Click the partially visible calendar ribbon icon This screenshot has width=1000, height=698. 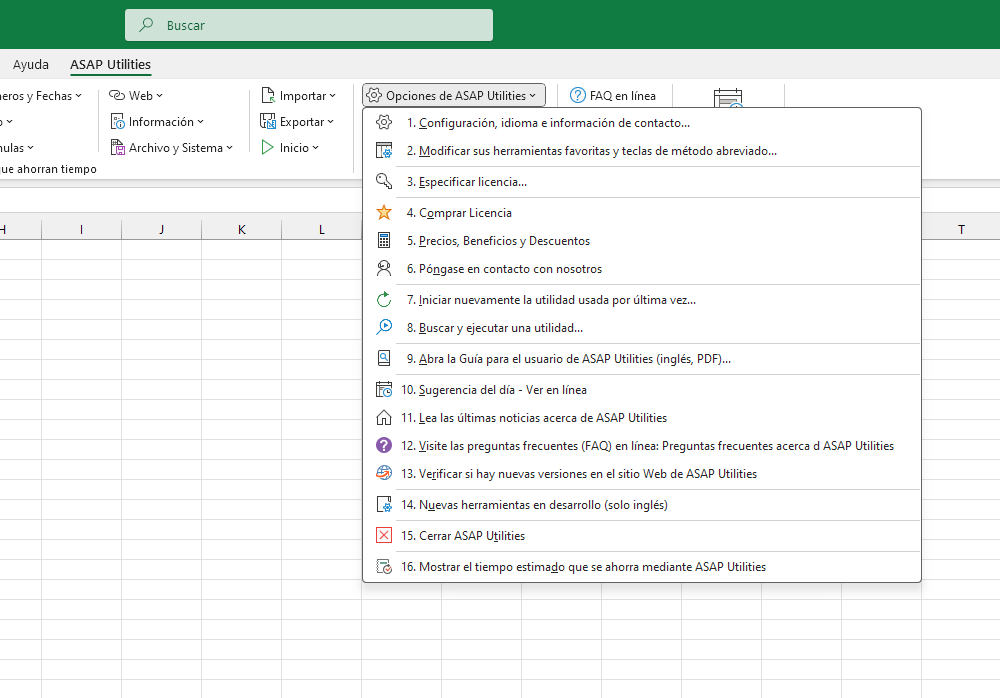[x=728, y=98]
